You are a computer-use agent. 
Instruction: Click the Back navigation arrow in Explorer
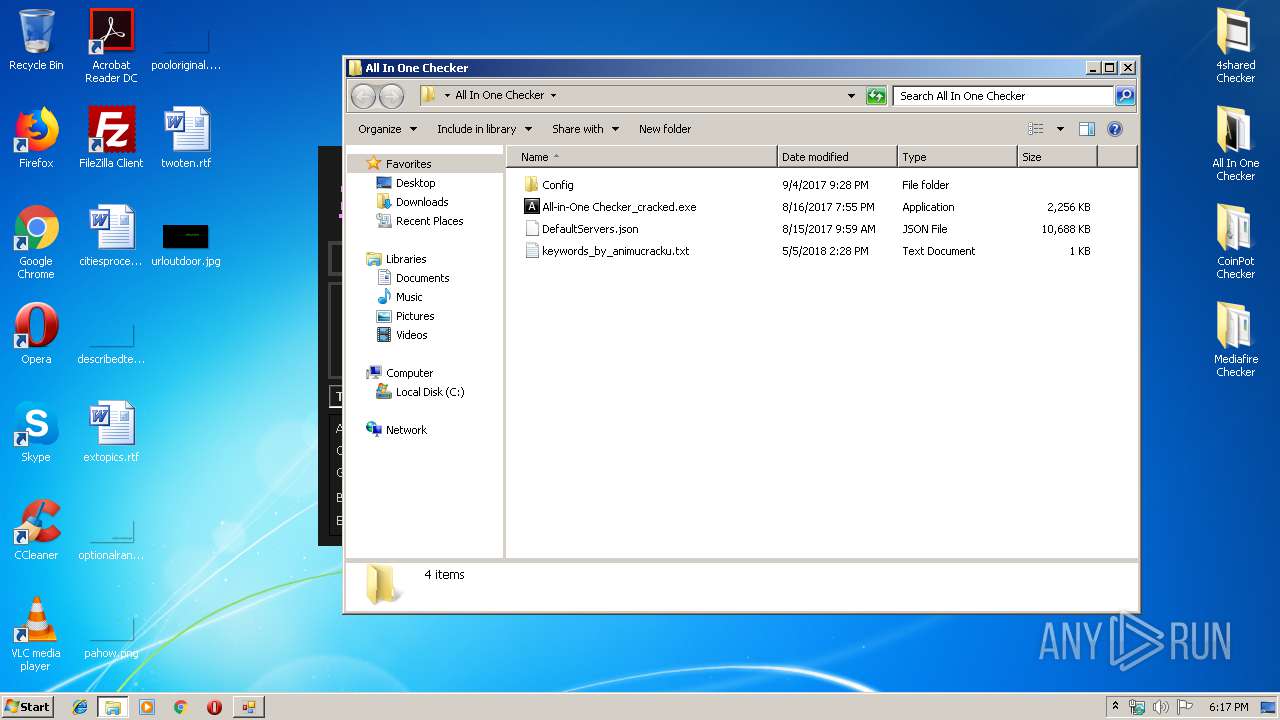coord(364,96)
